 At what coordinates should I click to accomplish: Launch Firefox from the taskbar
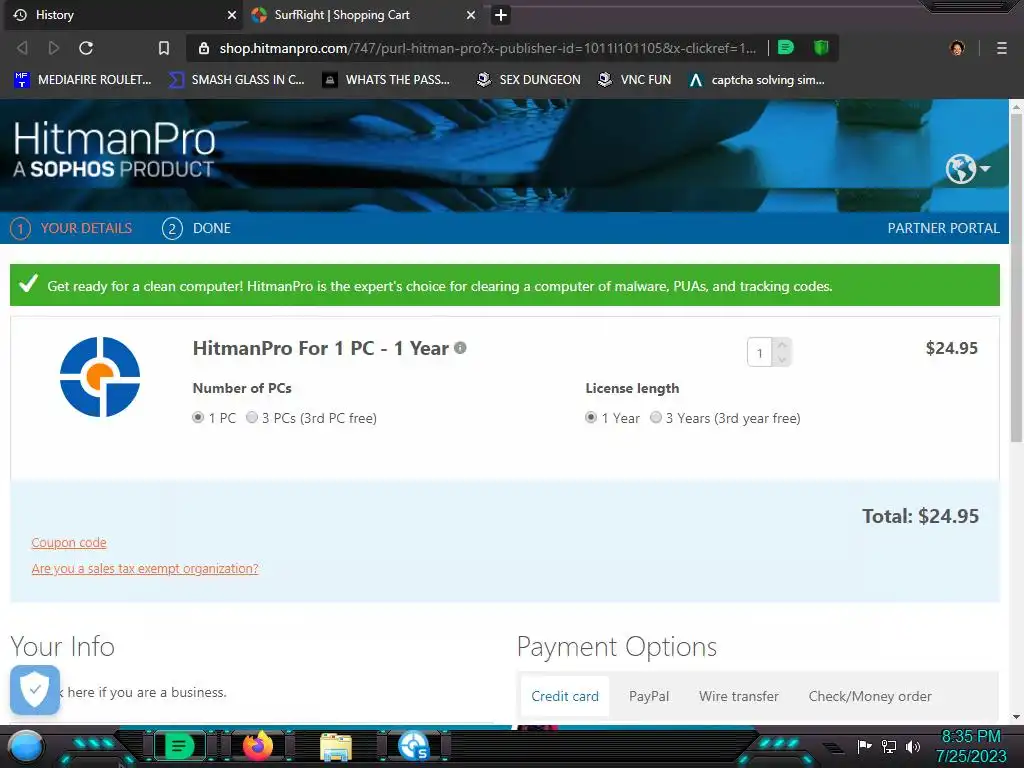pyautogui.click(x=258, y=746)
